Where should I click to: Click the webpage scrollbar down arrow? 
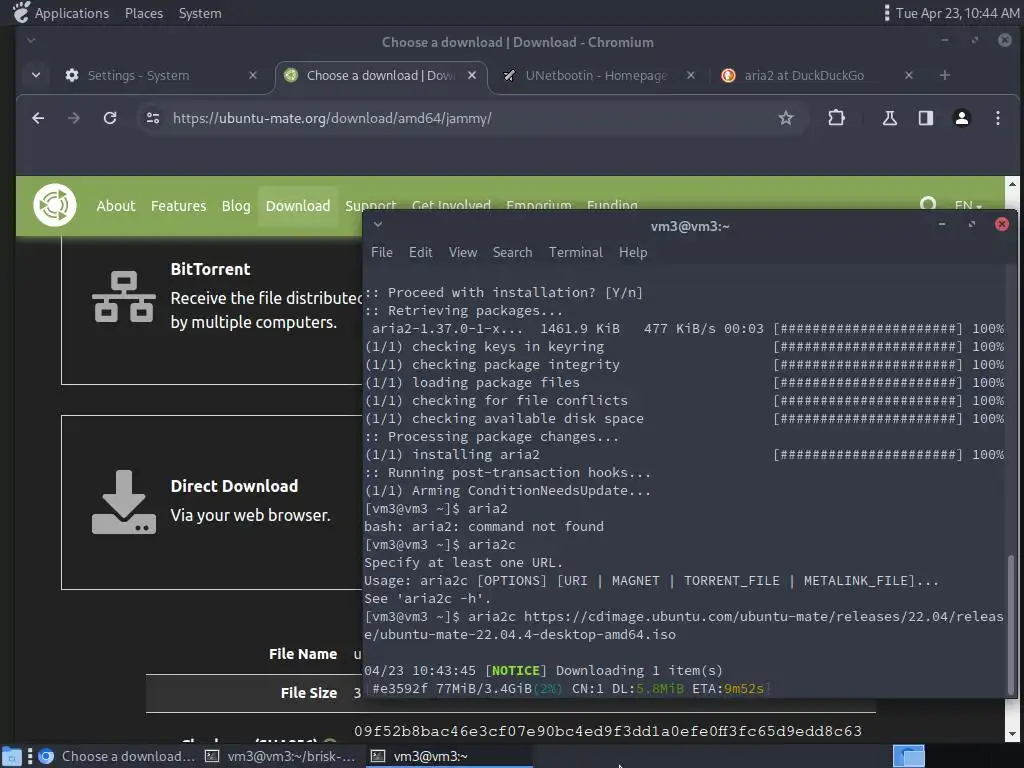pos(1012,733)
